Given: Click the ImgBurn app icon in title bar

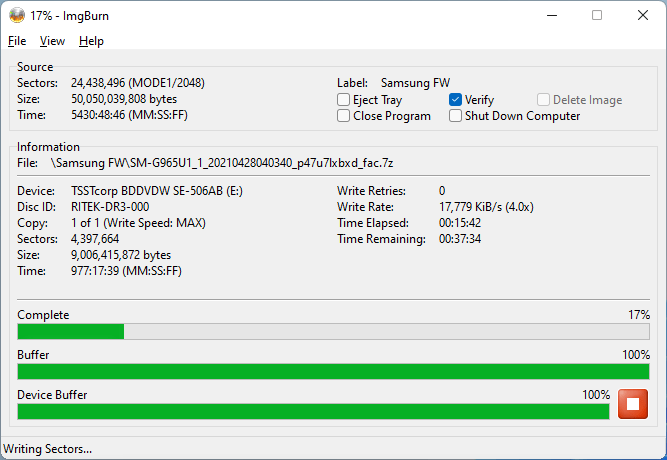Looking at the screenshot, I should click(16, 15).
